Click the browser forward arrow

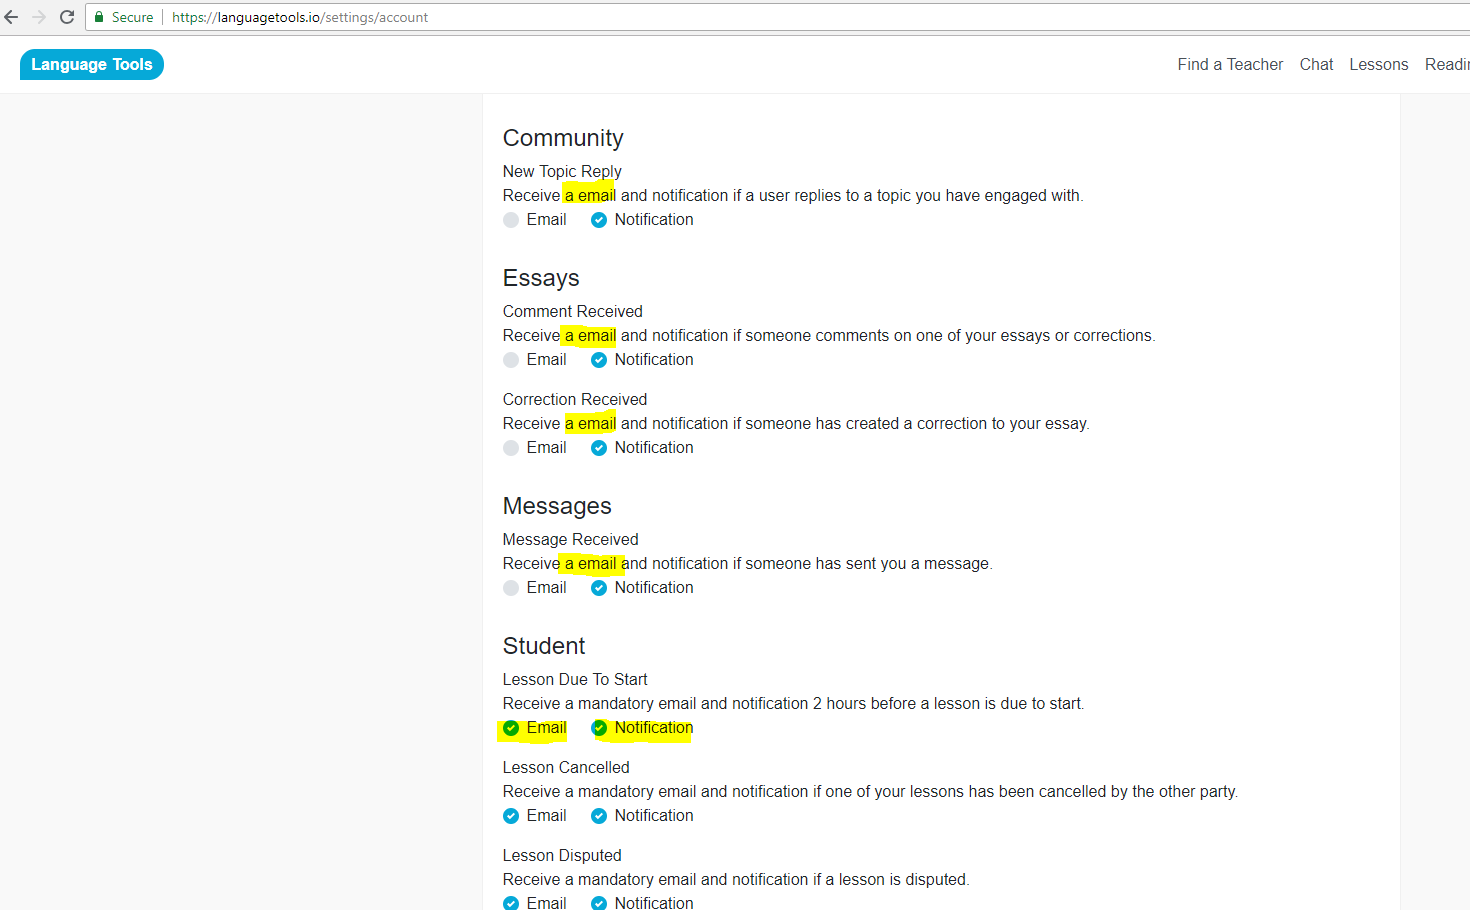pyautogui.click(x=39, y=17)
